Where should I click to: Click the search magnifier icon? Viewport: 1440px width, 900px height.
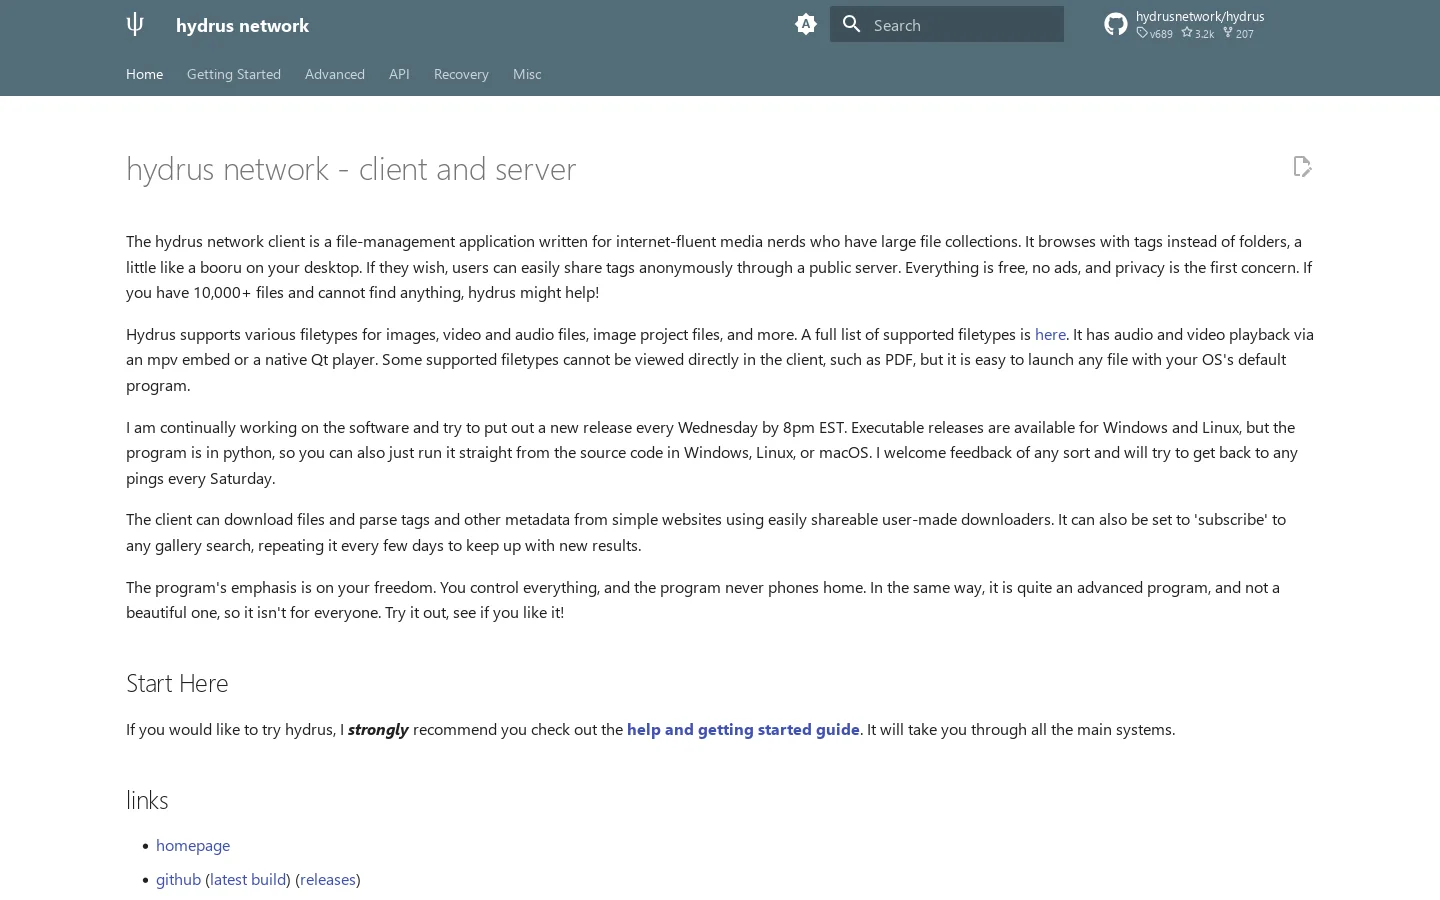[852, 25]
